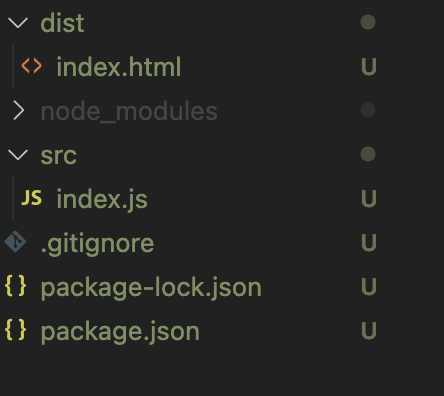Open the package-lock.json file
The image size is (444, 396).
coord(151,287)
